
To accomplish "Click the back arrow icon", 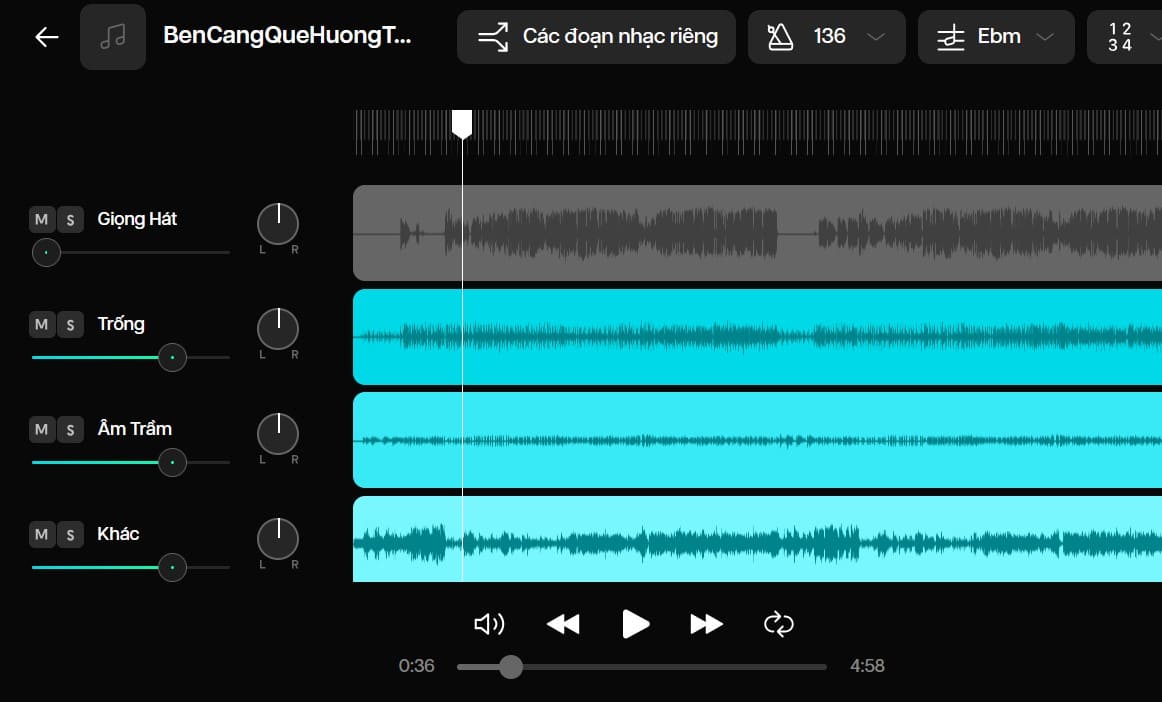I will pos(47,37).
